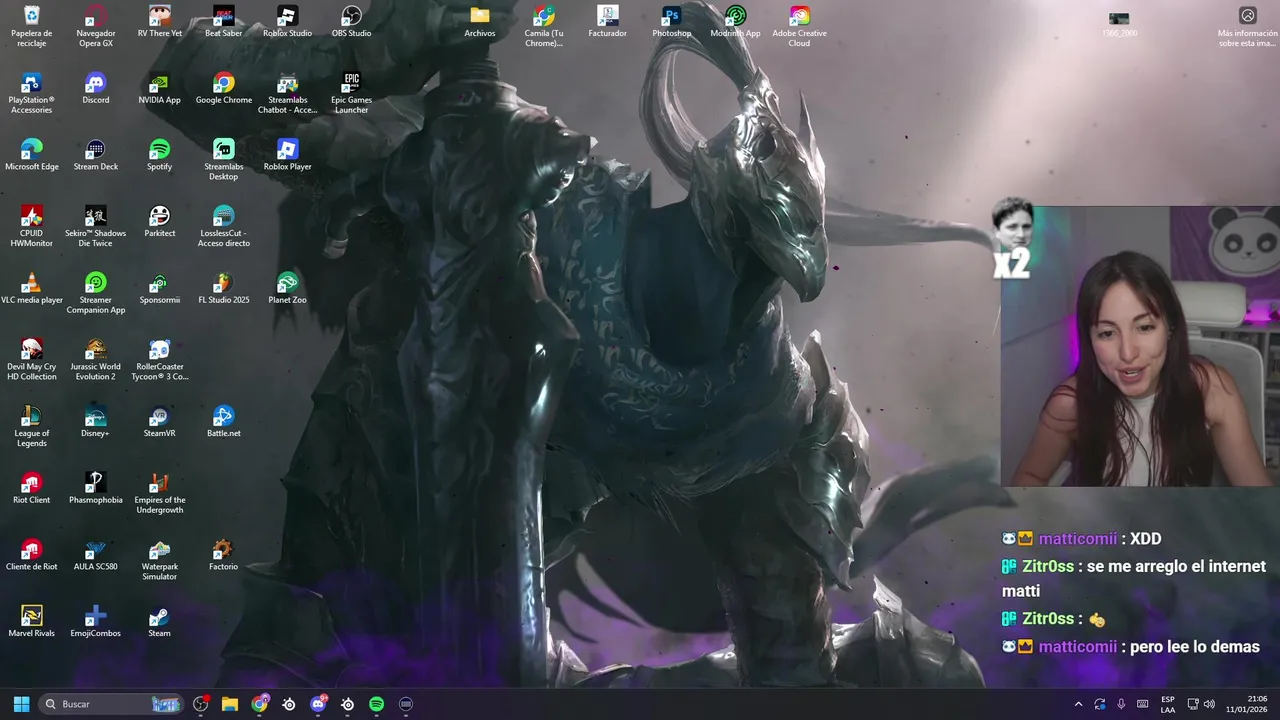Open File Explorer from the taskbar
Viewport: 1280px width, 720px height.
coord(230,704)
